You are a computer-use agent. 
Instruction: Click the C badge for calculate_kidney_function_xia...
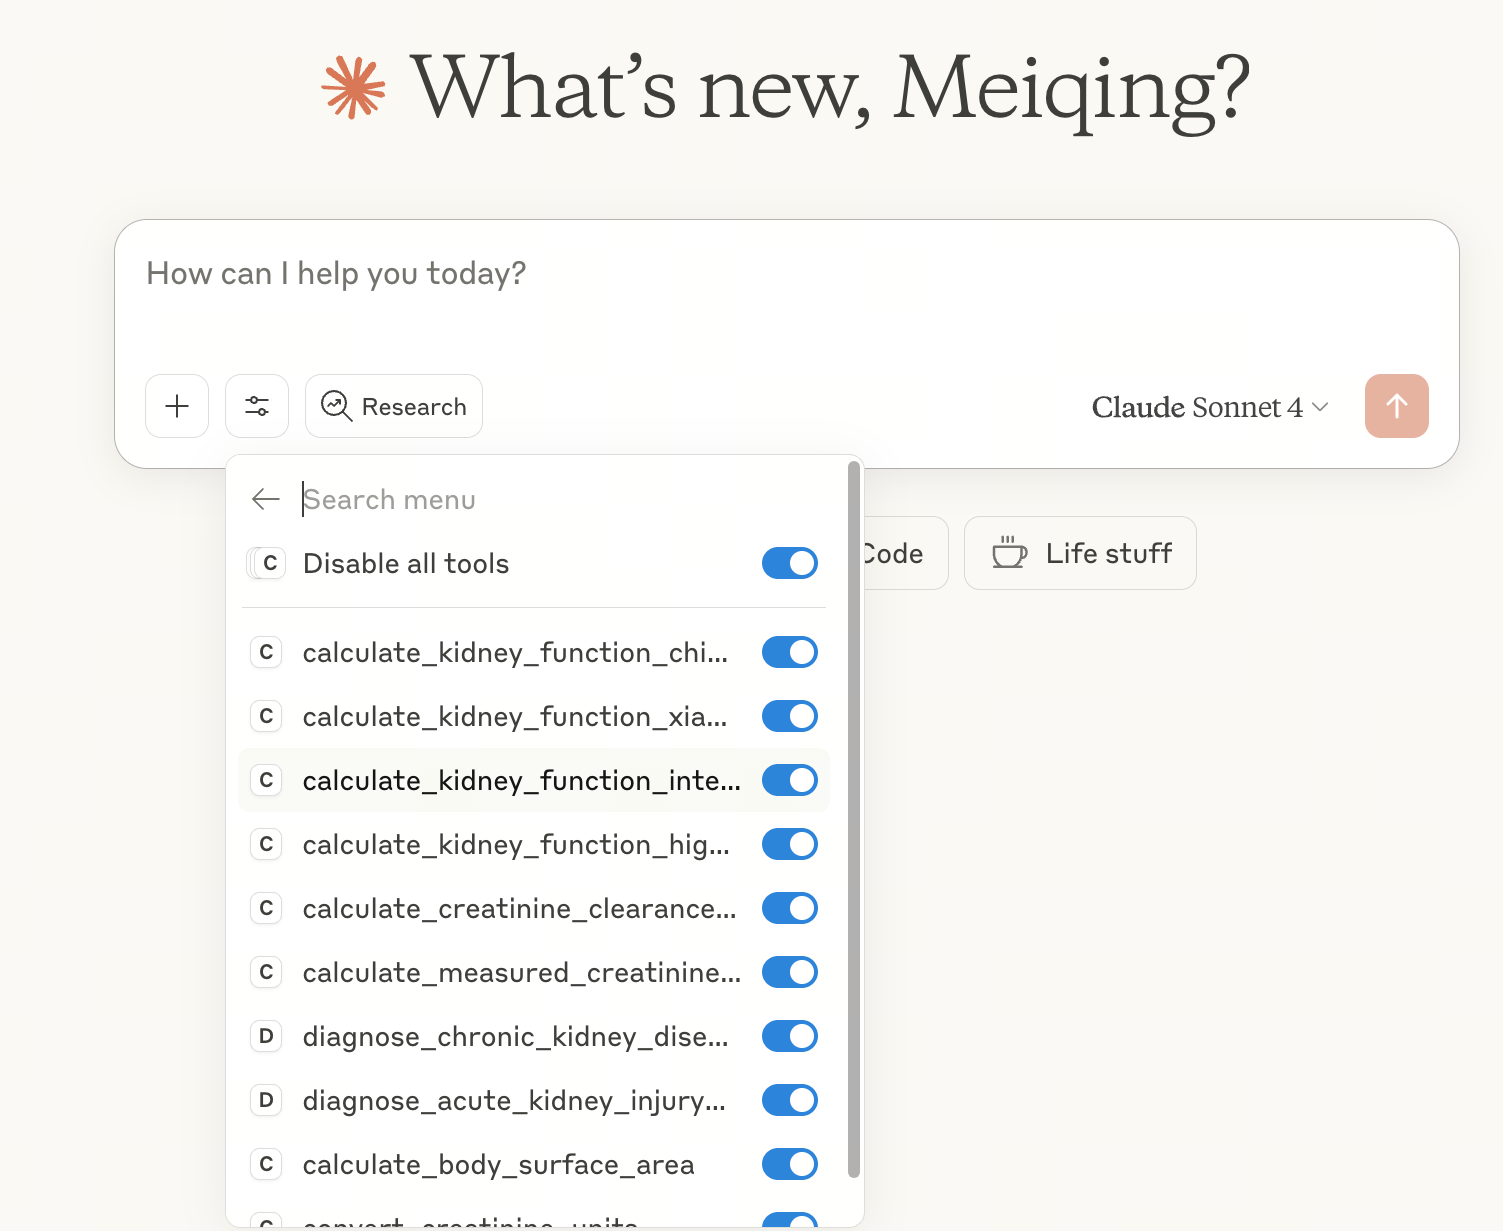coord(266,716)
